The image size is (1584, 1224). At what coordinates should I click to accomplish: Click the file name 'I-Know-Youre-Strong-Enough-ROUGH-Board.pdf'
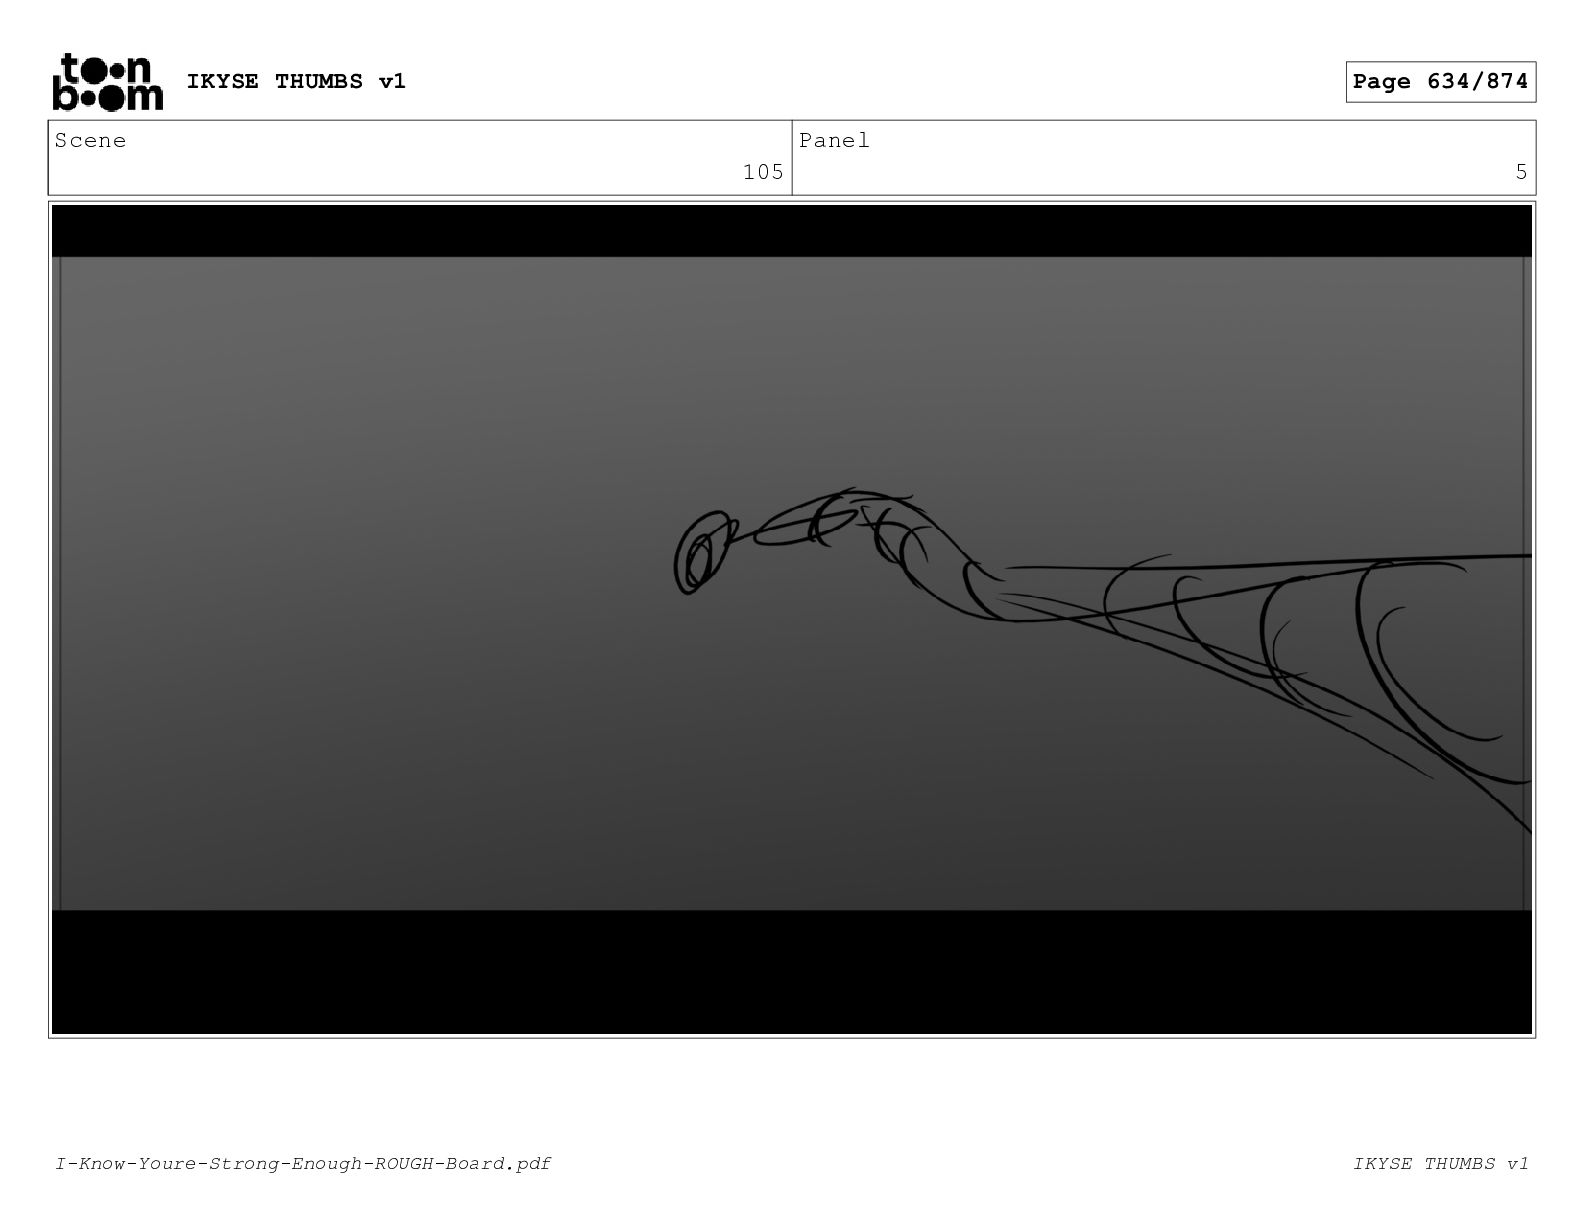pos(303,1163)
